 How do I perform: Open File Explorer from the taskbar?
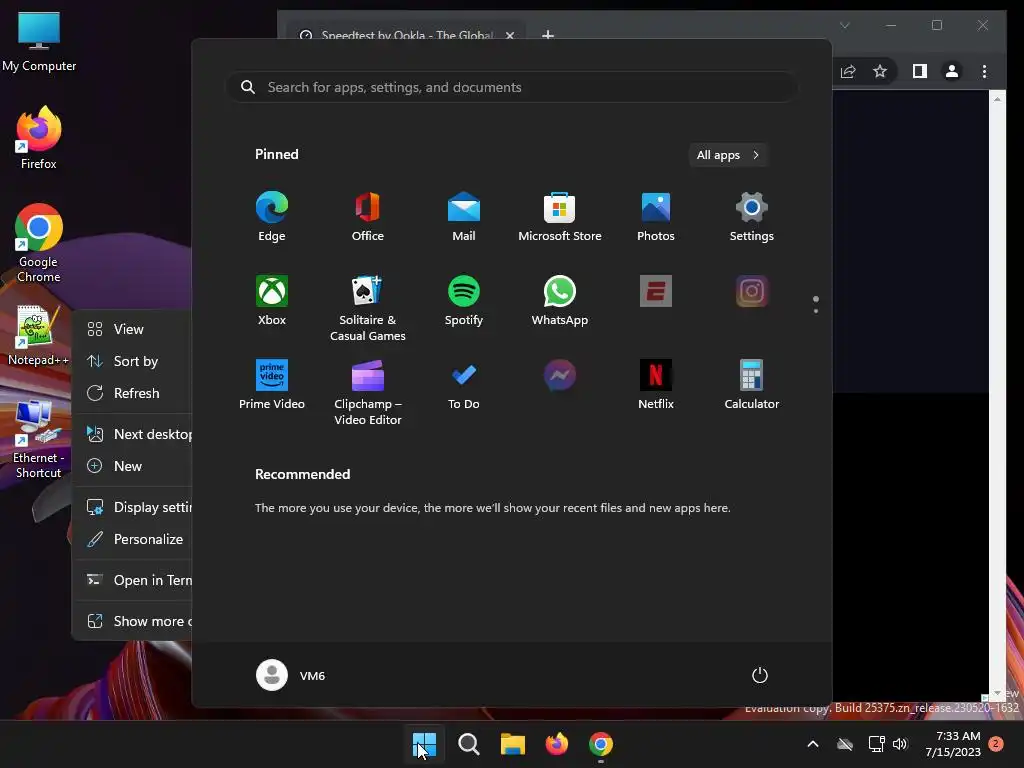point(513,744)
